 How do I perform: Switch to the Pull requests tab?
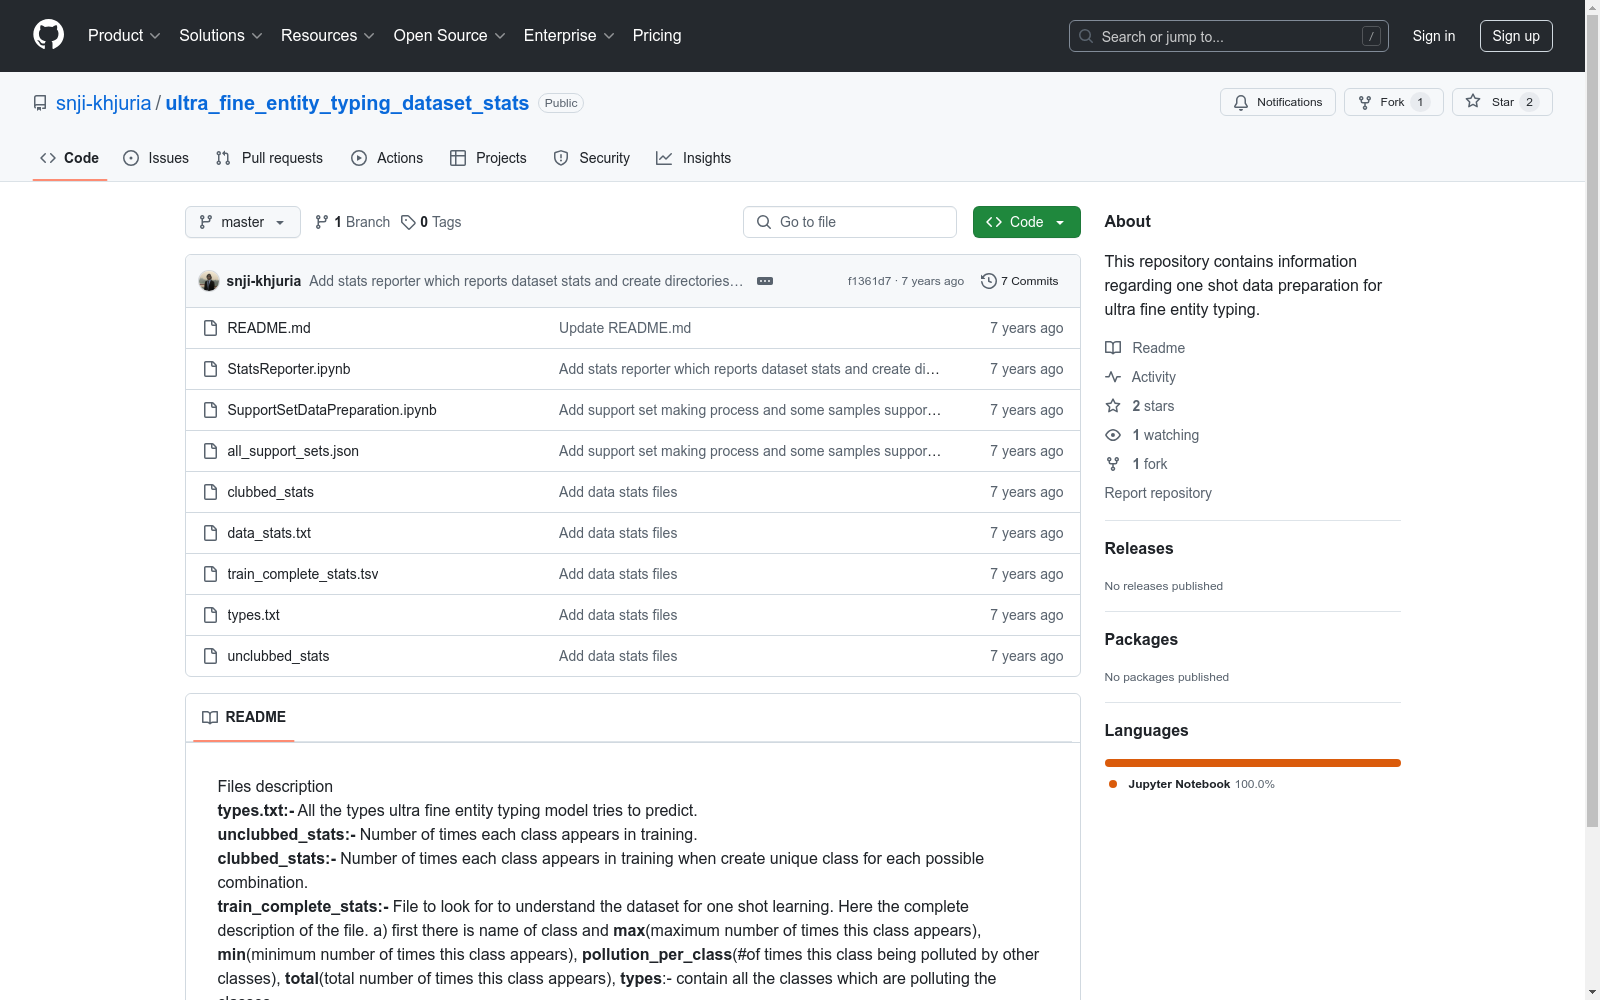(269, 158)
